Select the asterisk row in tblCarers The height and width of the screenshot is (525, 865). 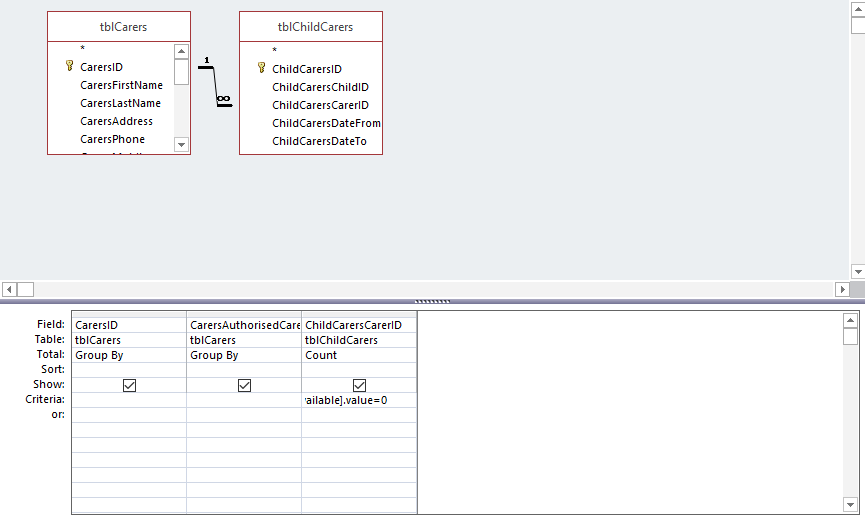[x=82, y=49]
